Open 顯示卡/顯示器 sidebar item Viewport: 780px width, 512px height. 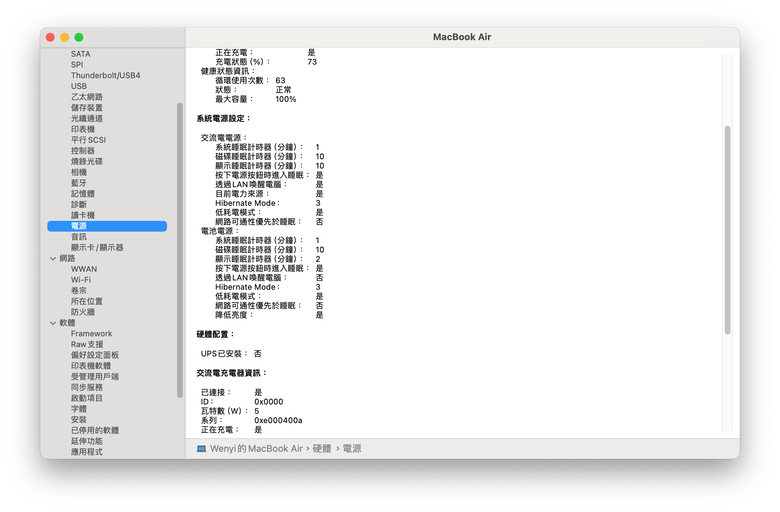(x=97, y=248)
